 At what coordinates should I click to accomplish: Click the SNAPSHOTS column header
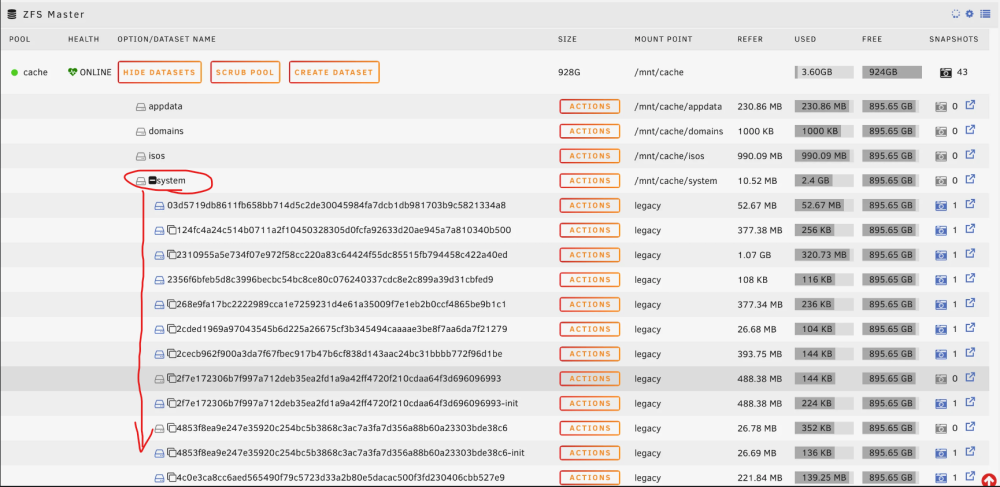[x=953, y=39]
